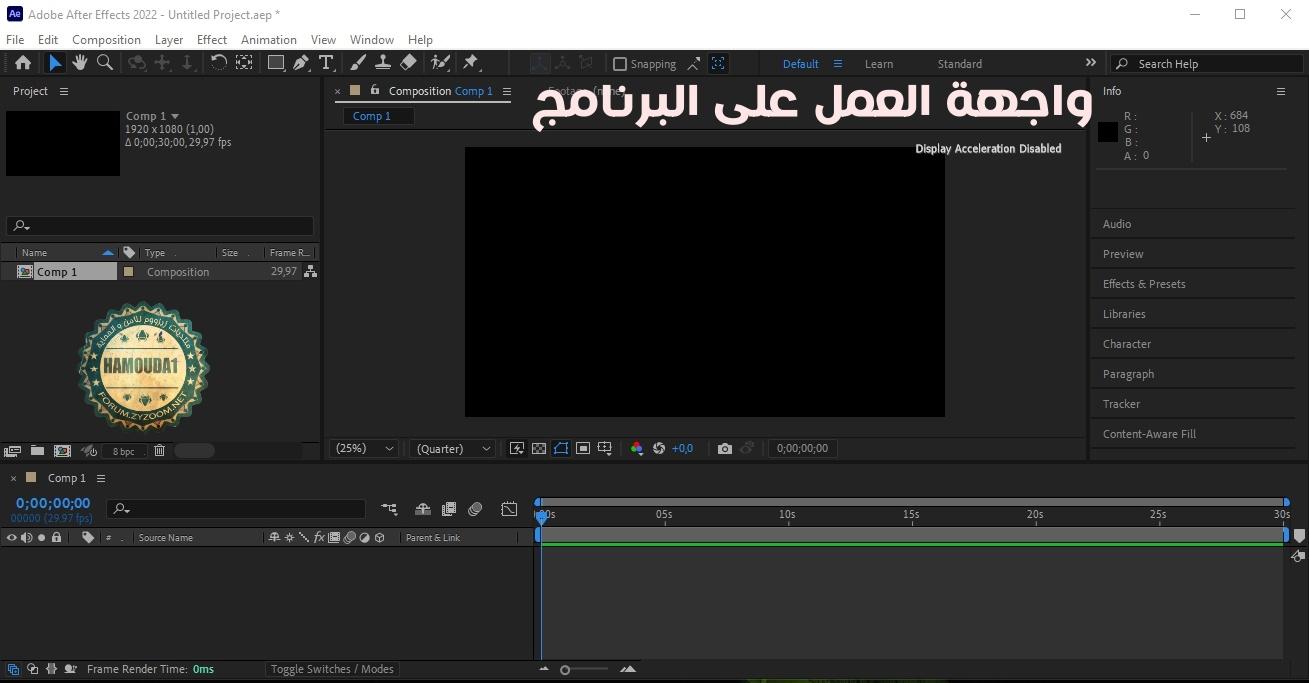
Task: Click the Search Help field
Action: pyautogui.click(x=1207, y=63)
